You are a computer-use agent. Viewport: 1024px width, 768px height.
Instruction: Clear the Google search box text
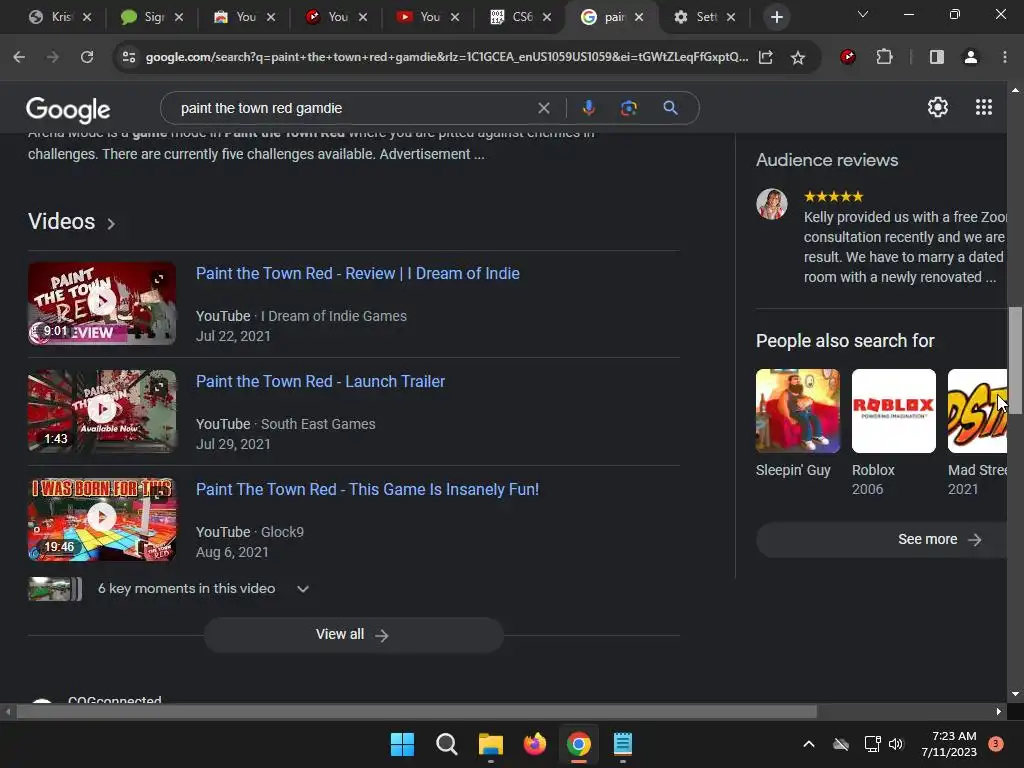coord(543,108)
